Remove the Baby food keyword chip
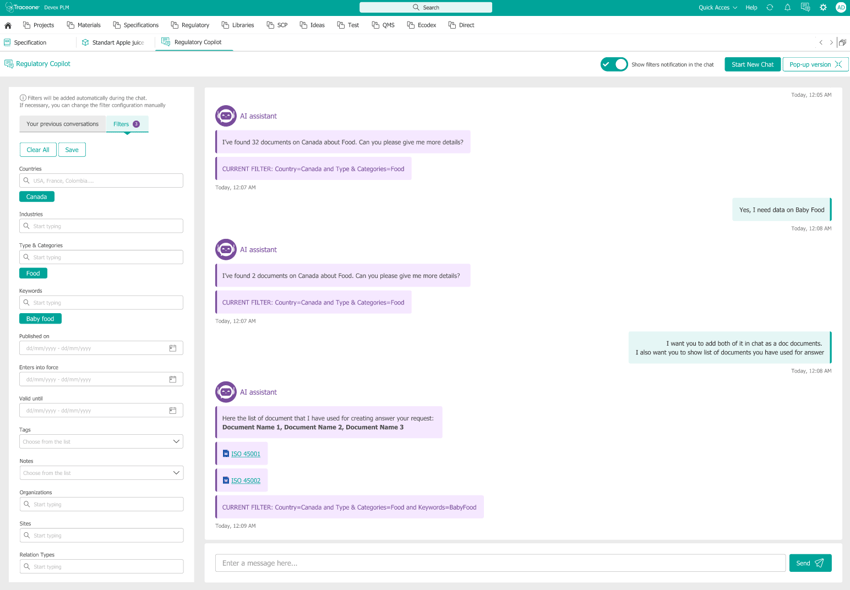This screenshot has width=850, height=590. [x=40, y=319]
